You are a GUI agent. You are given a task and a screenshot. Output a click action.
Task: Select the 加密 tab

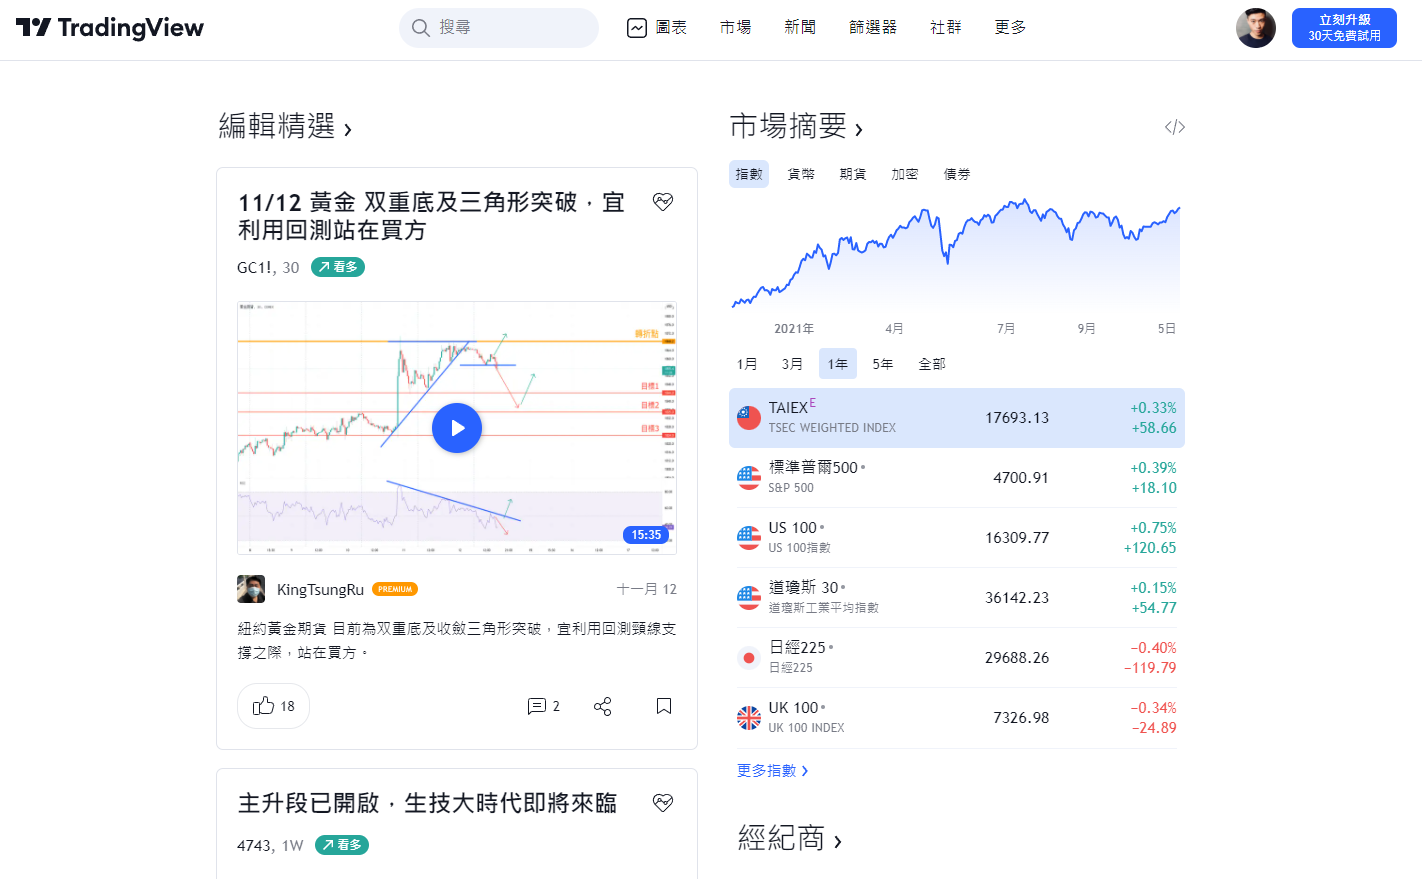pos(905,174)
